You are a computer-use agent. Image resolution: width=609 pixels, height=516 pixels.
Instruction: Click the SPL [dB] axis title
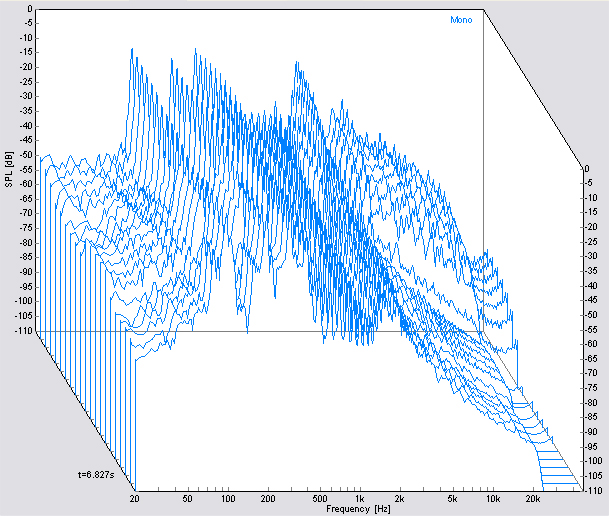pos(9,169)
